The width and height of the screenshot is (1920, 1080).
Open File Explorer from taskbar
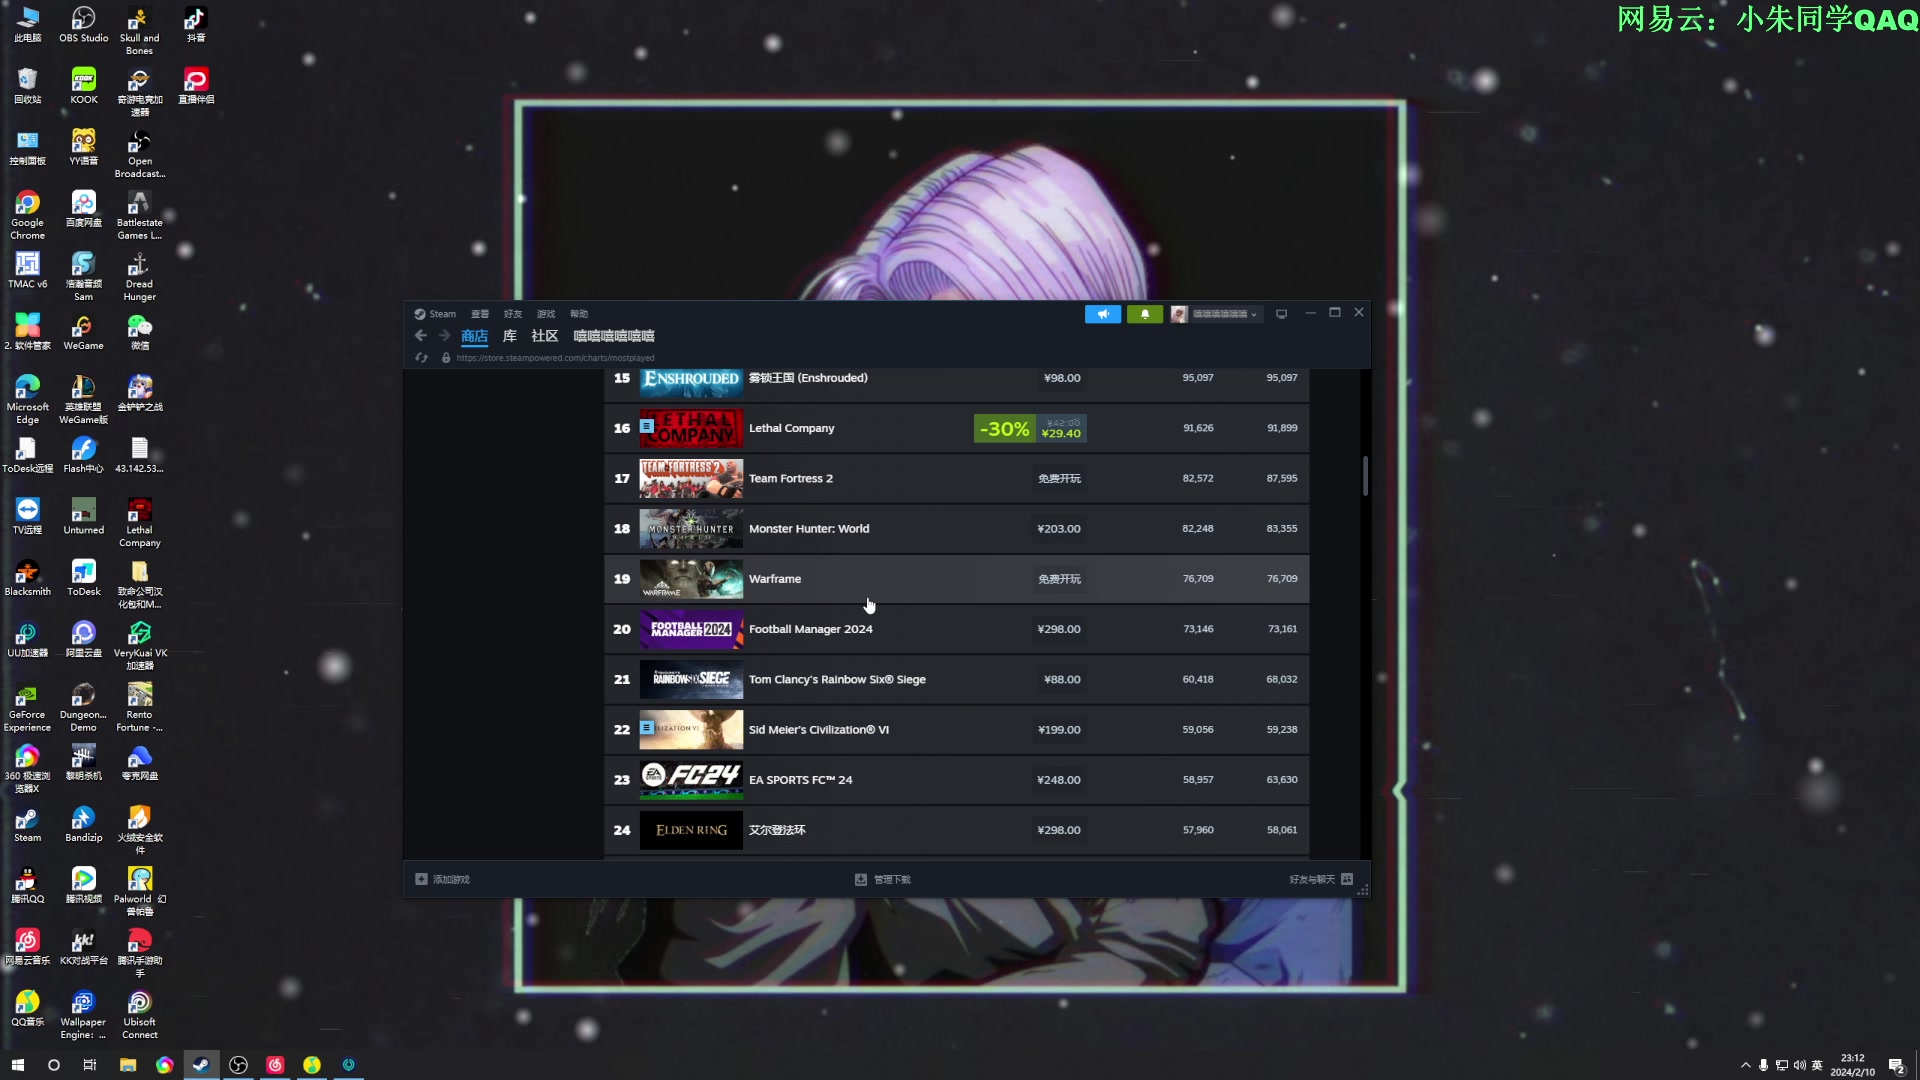point(128,1065)
